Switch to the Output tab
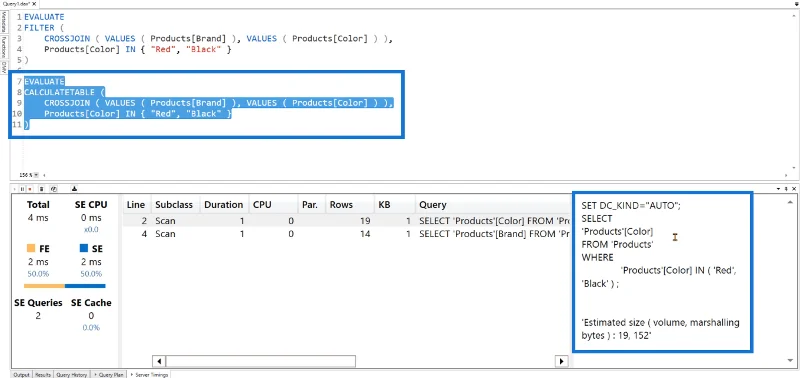The height and width of the screenshot is (378, 800). [x=21, y=374]
